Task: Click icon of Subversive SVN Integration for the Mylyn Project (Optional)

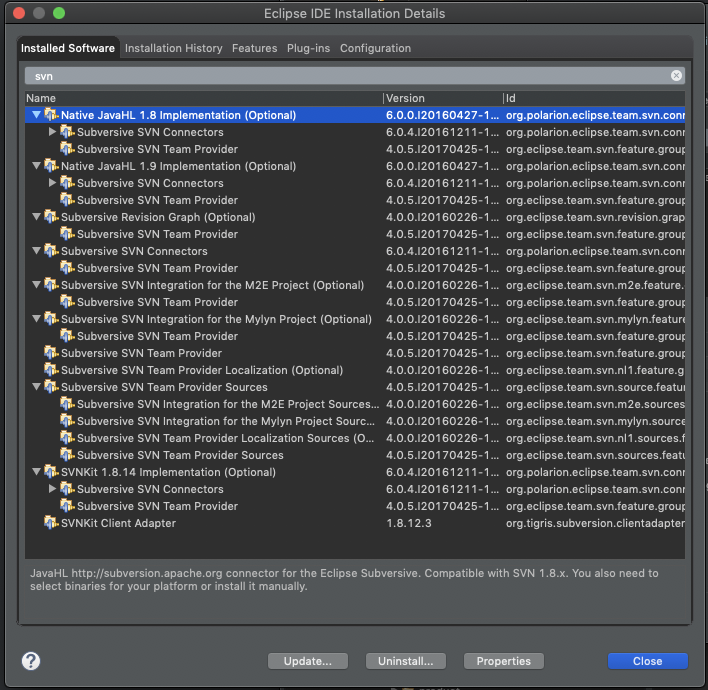Action: [x=51, y=319]
